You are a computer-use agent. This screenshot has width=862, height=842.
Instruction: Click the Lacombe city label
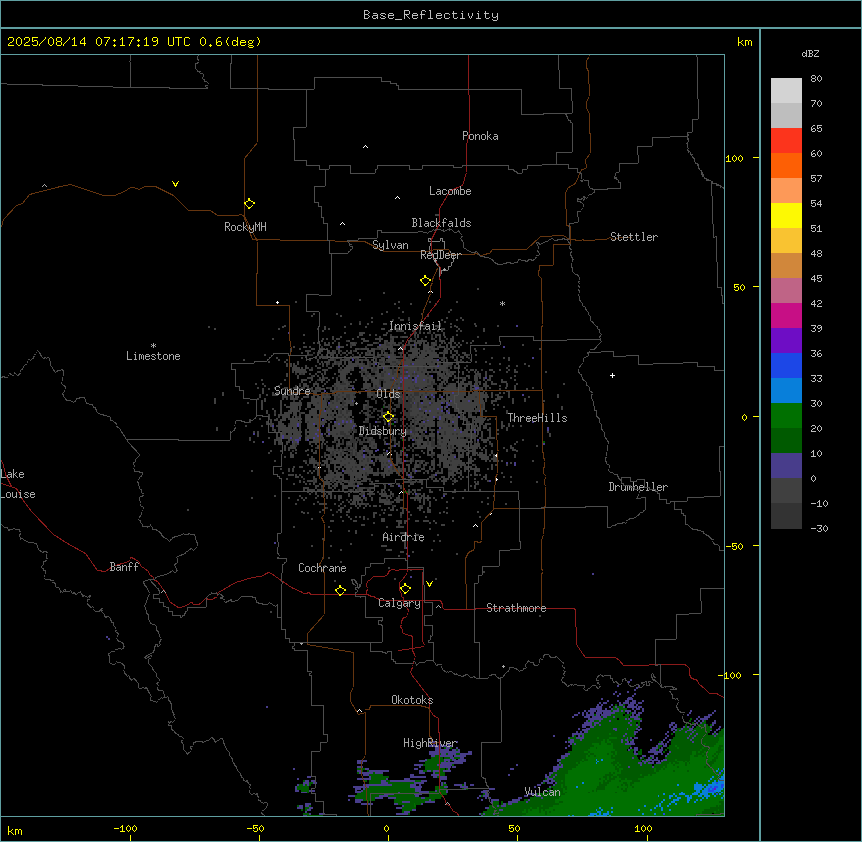[x=450, y=191]
